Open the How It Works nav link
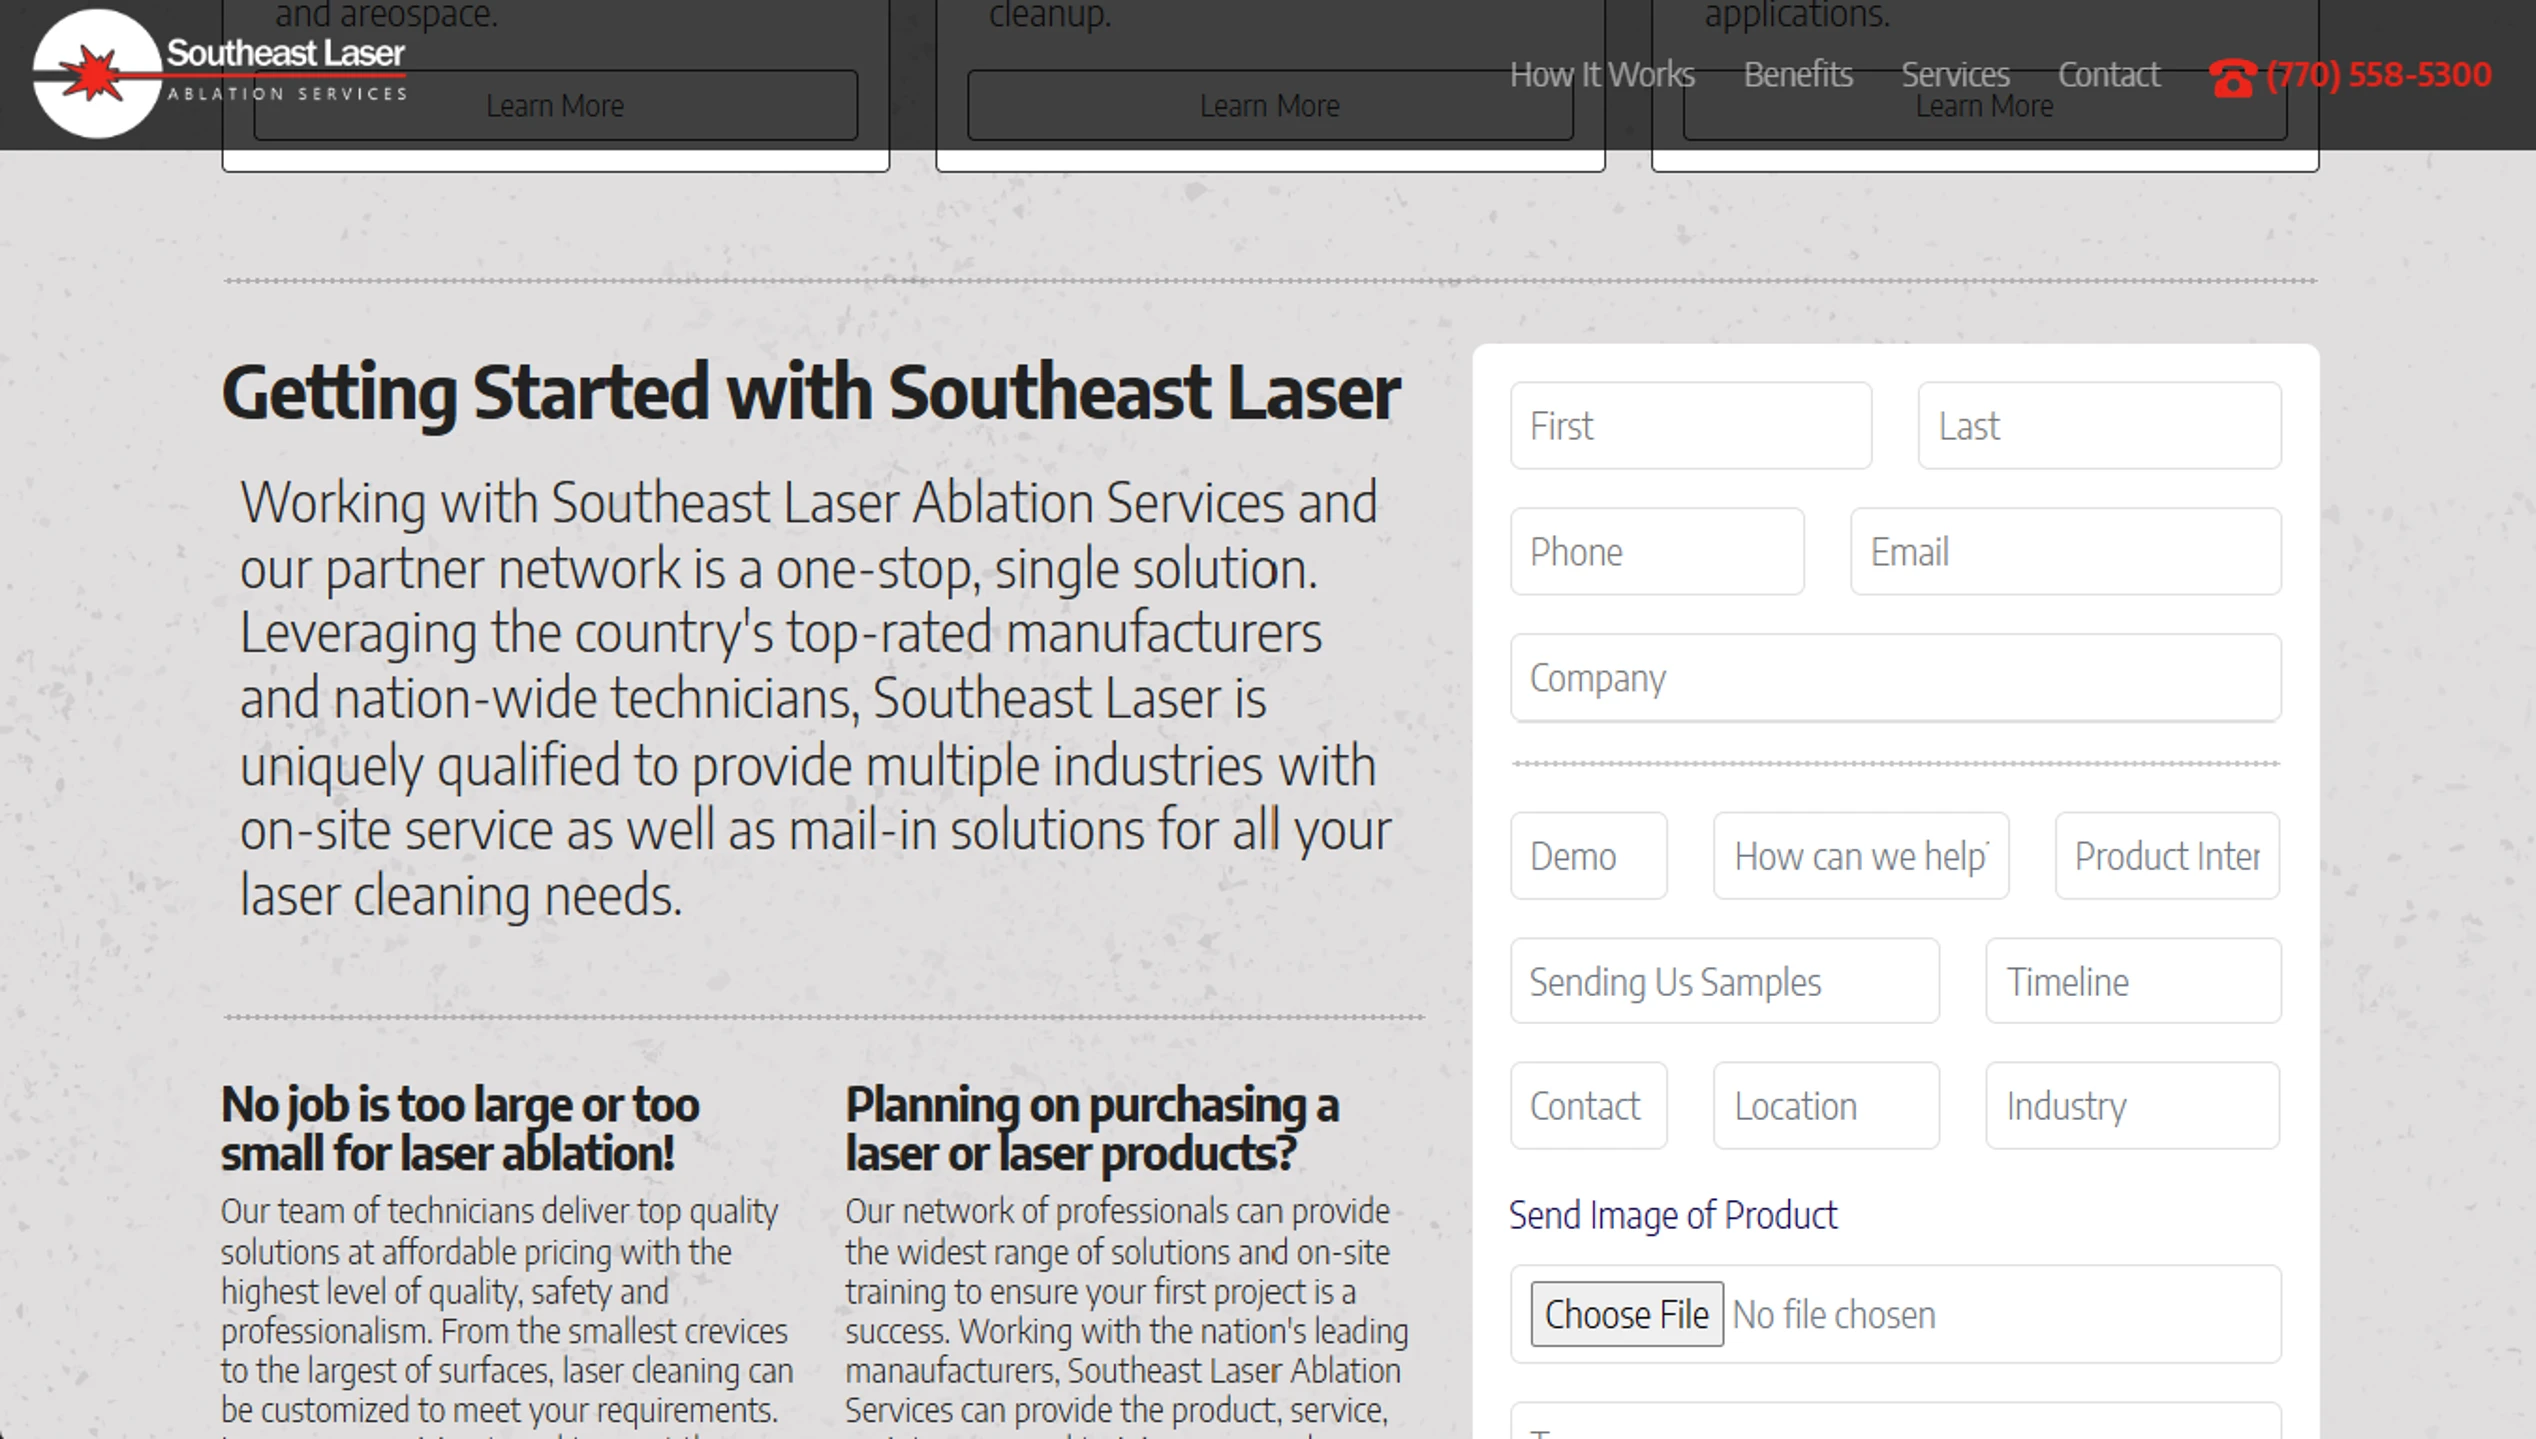 tap(1602, 74)
